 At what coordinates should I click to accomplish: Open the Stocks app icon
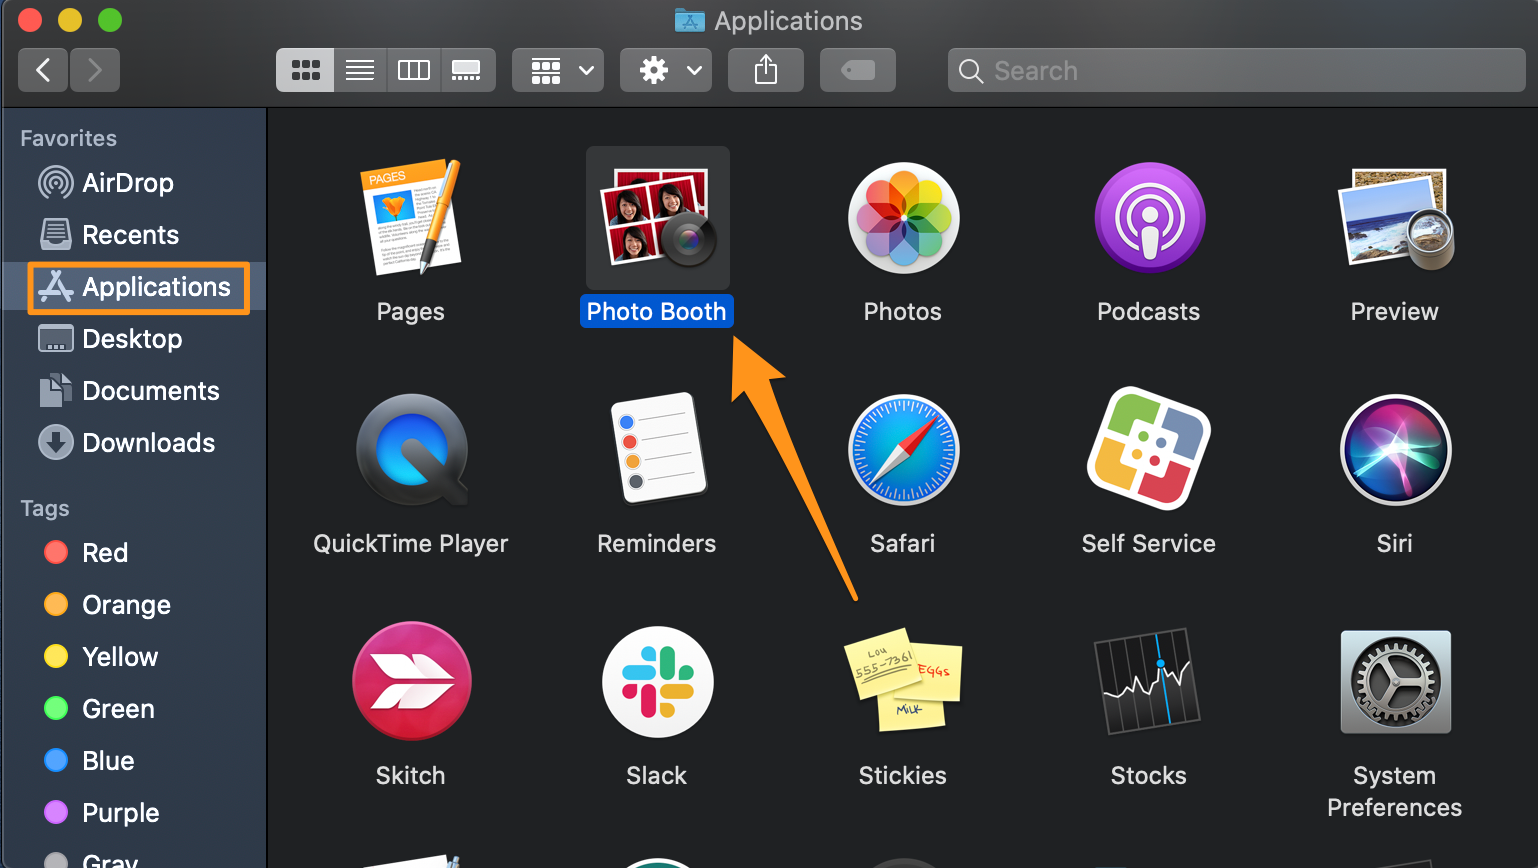(1149, 681)
